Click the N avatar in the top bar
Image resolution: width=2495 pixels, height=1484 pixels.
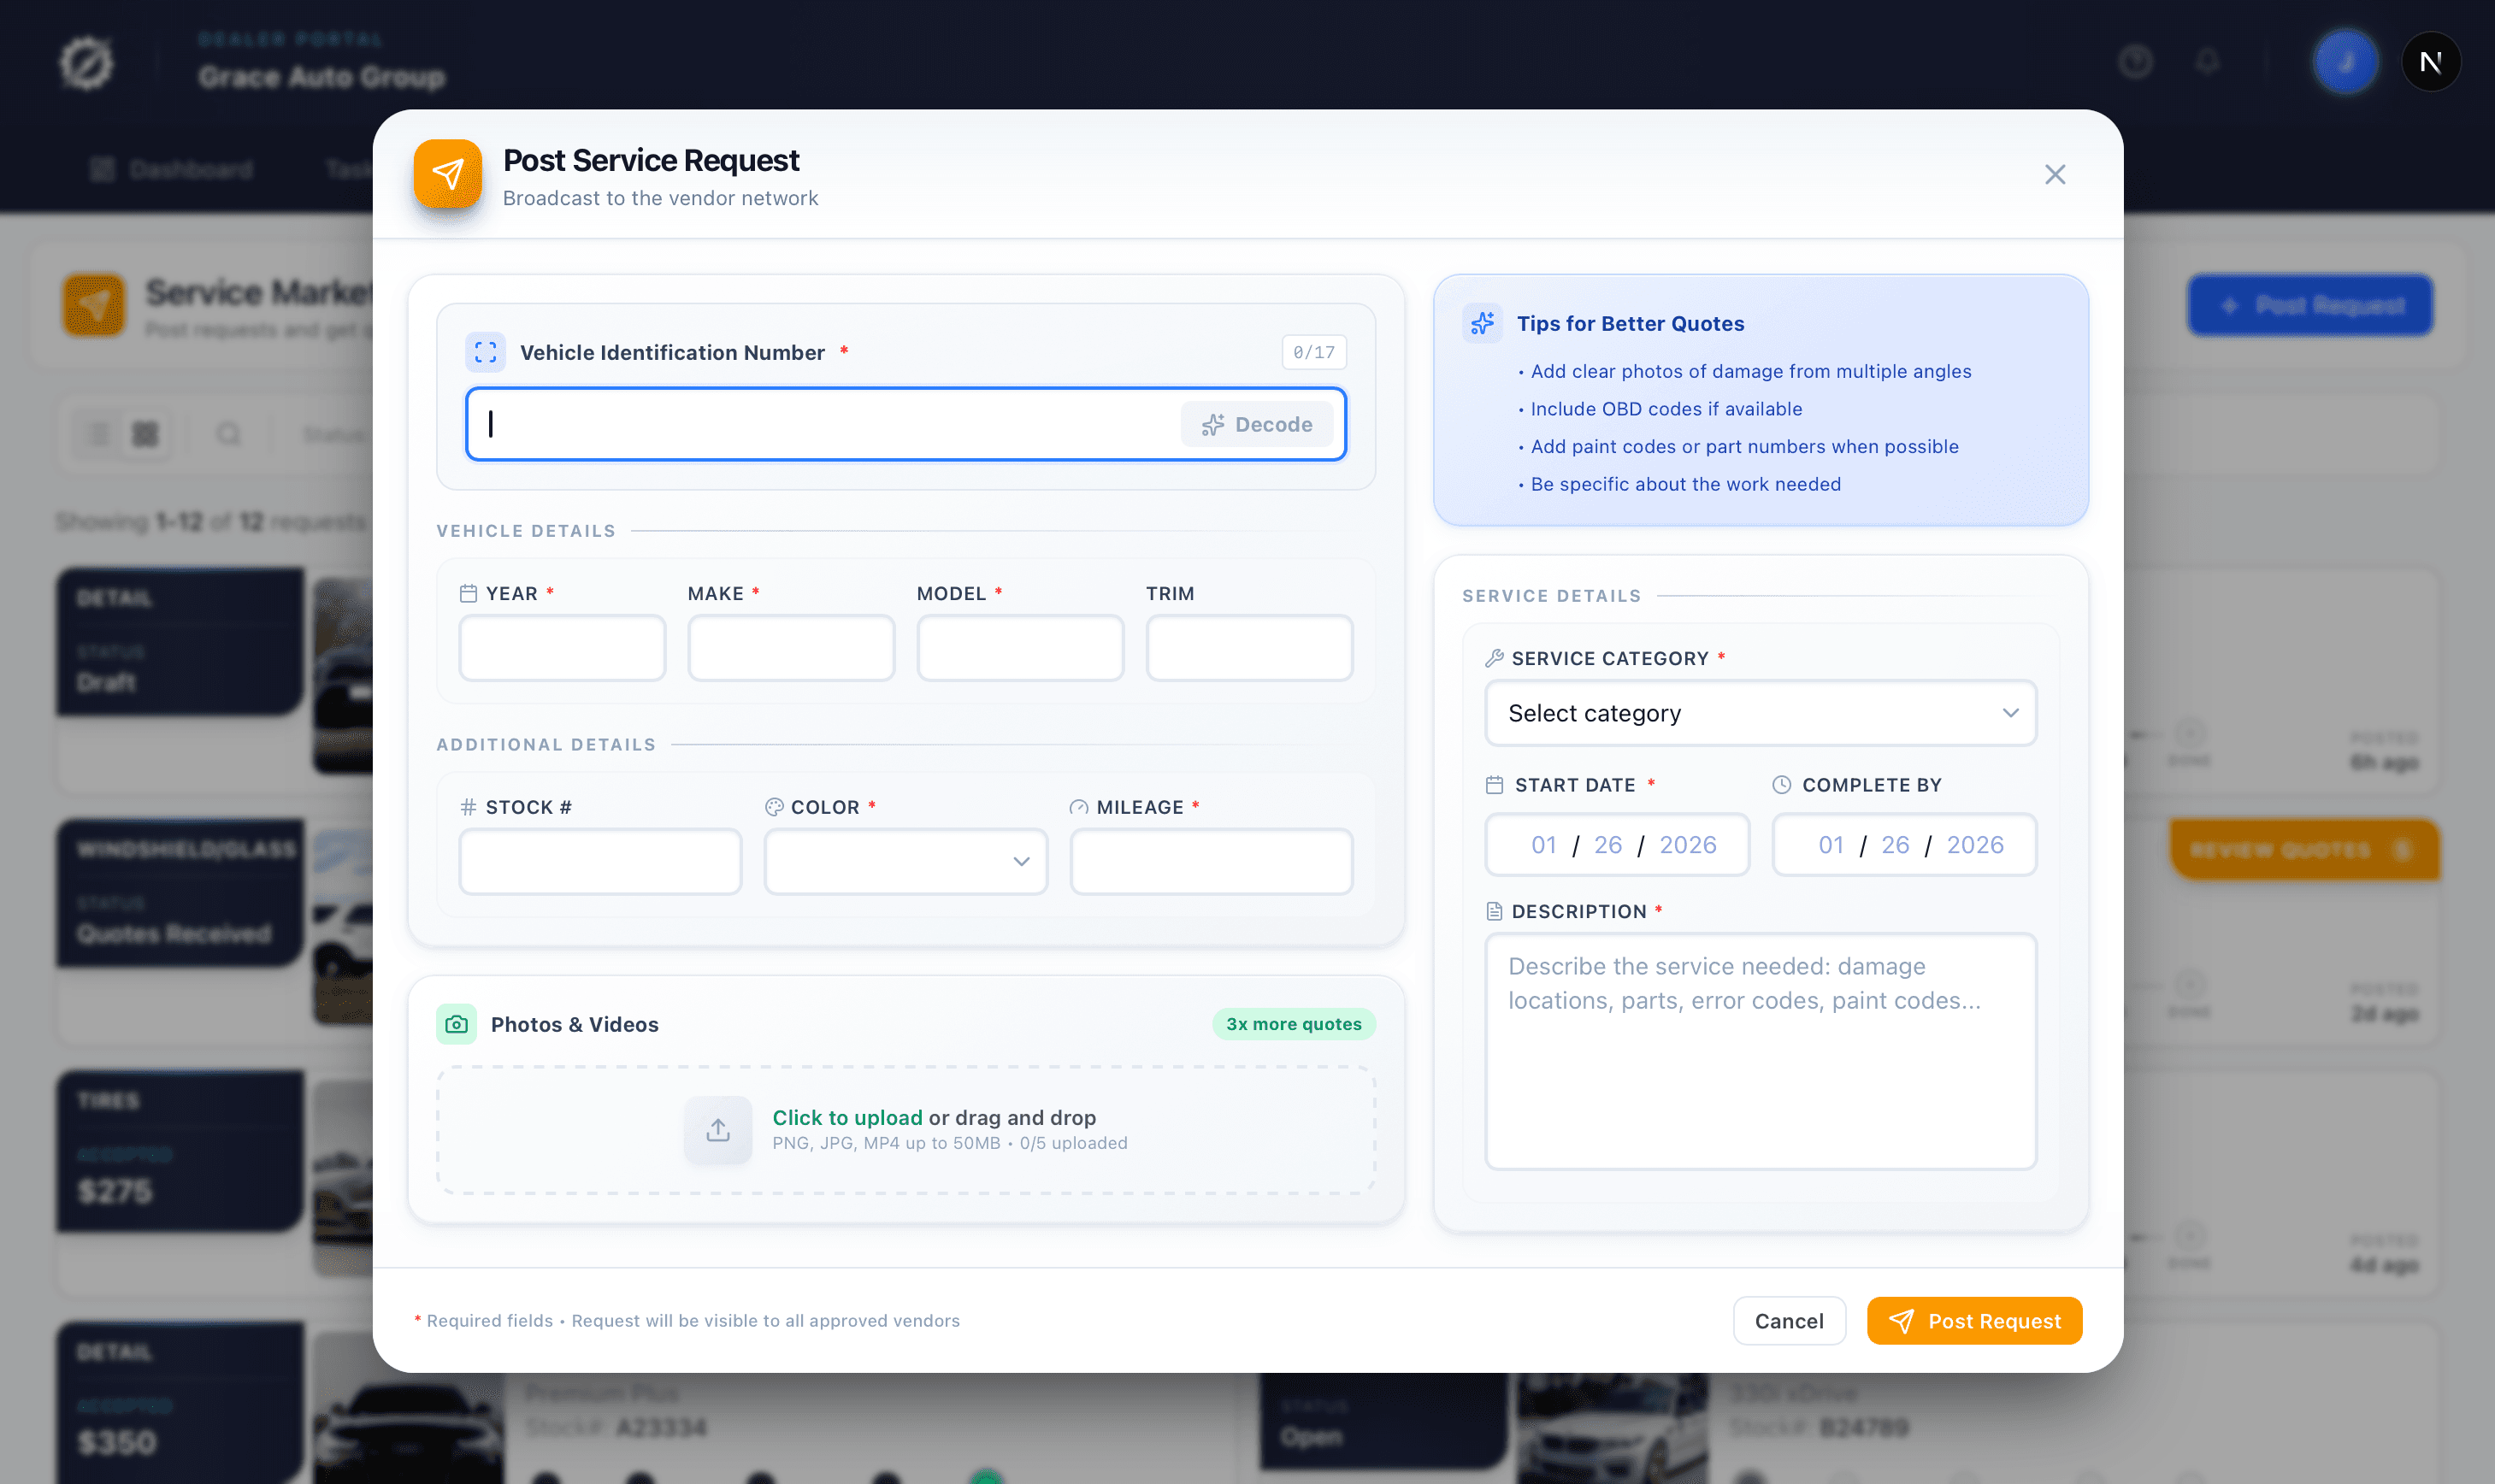(x=2431, y=62)
